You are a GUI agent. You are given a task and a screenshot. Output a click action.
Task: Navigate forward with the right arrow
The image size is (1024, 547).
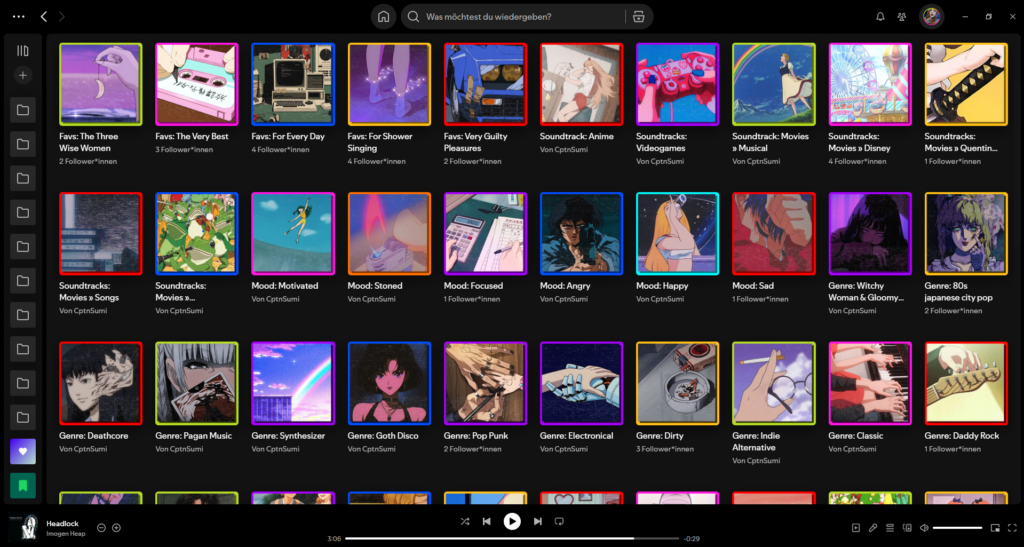62,17
